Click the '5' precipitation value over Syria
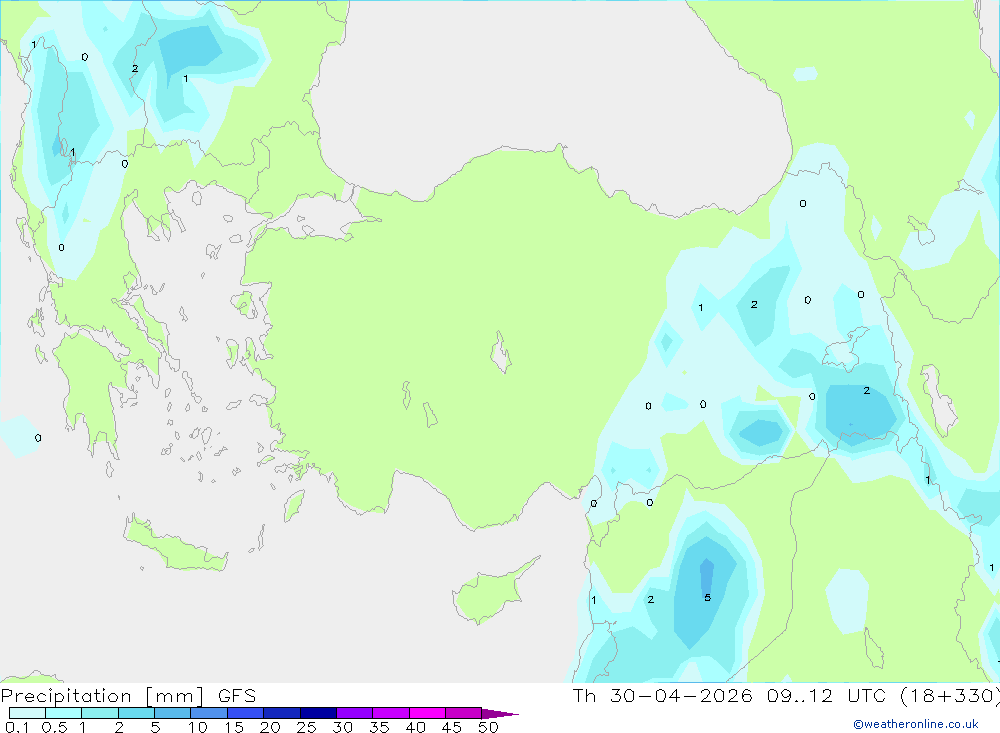Screen dimensions: 1000x733 click(707, 598)
